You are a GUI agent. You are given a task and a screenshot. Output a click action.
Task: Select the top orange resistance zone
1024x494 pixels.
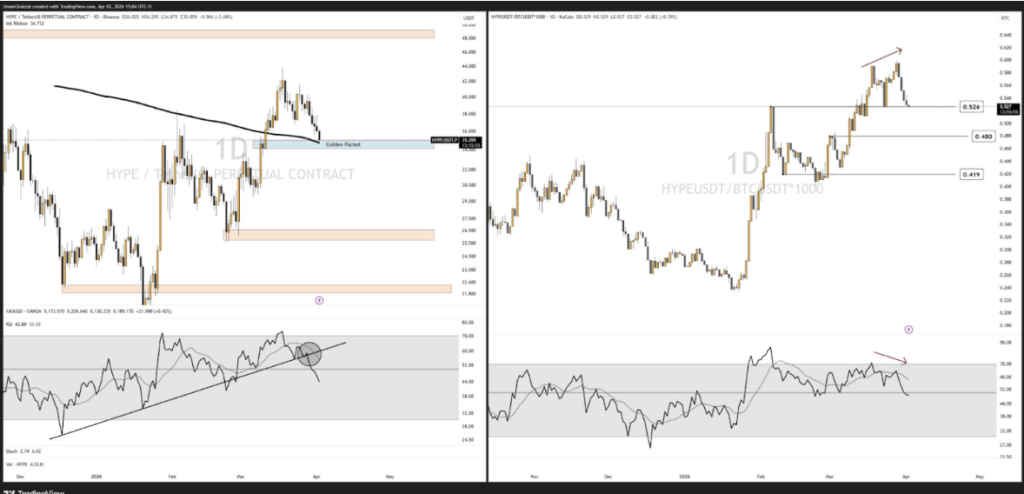[x=218, y=34]
